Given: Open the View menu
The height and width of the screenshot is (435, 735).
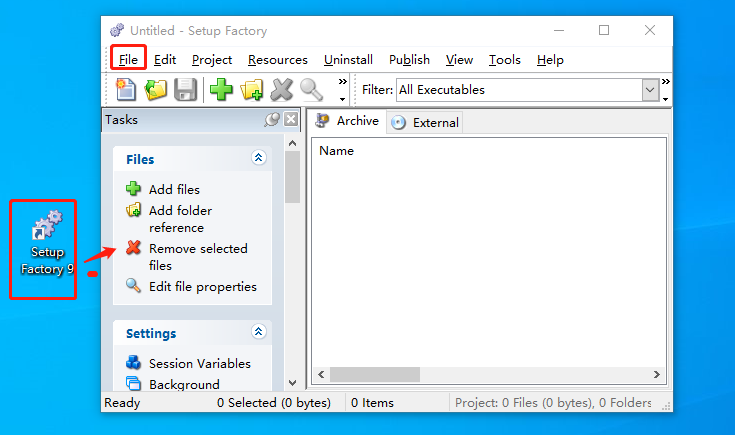Looking at the screenshot, I should click(x=459, y=60).
